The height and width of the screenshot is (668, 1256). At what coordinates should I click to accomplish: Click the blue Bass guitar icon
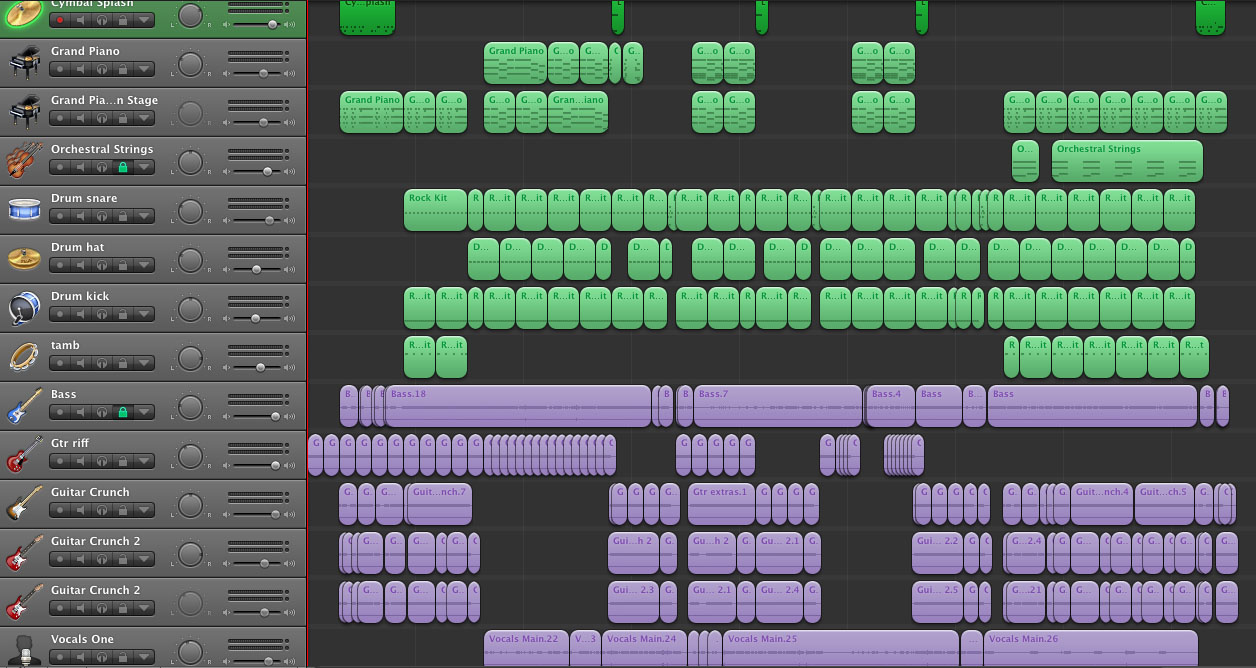(x=24, y=405)
